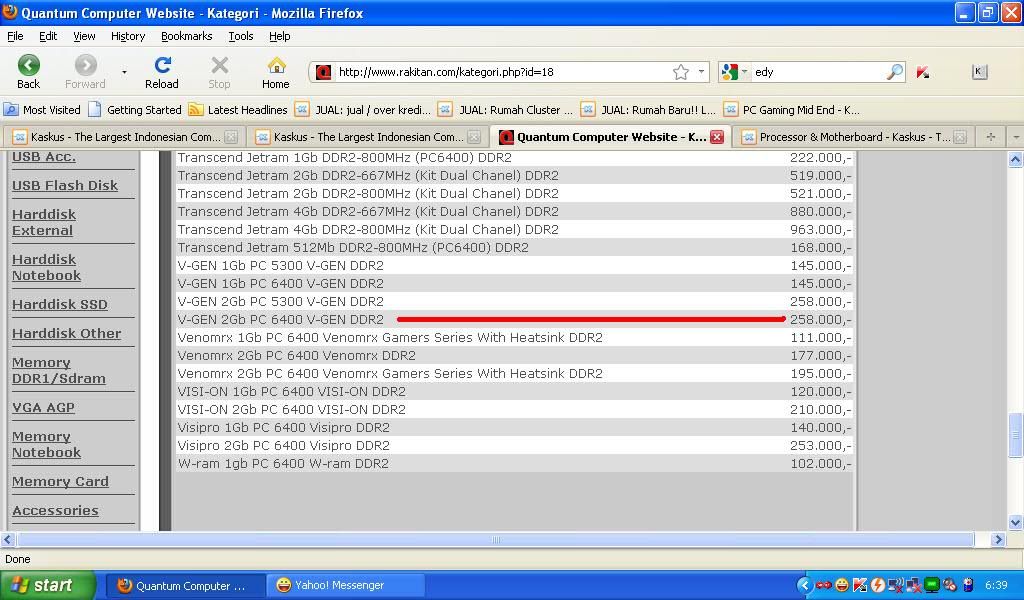Reload the current page
Screen dimensions: 1024x600
coord(162,72)
